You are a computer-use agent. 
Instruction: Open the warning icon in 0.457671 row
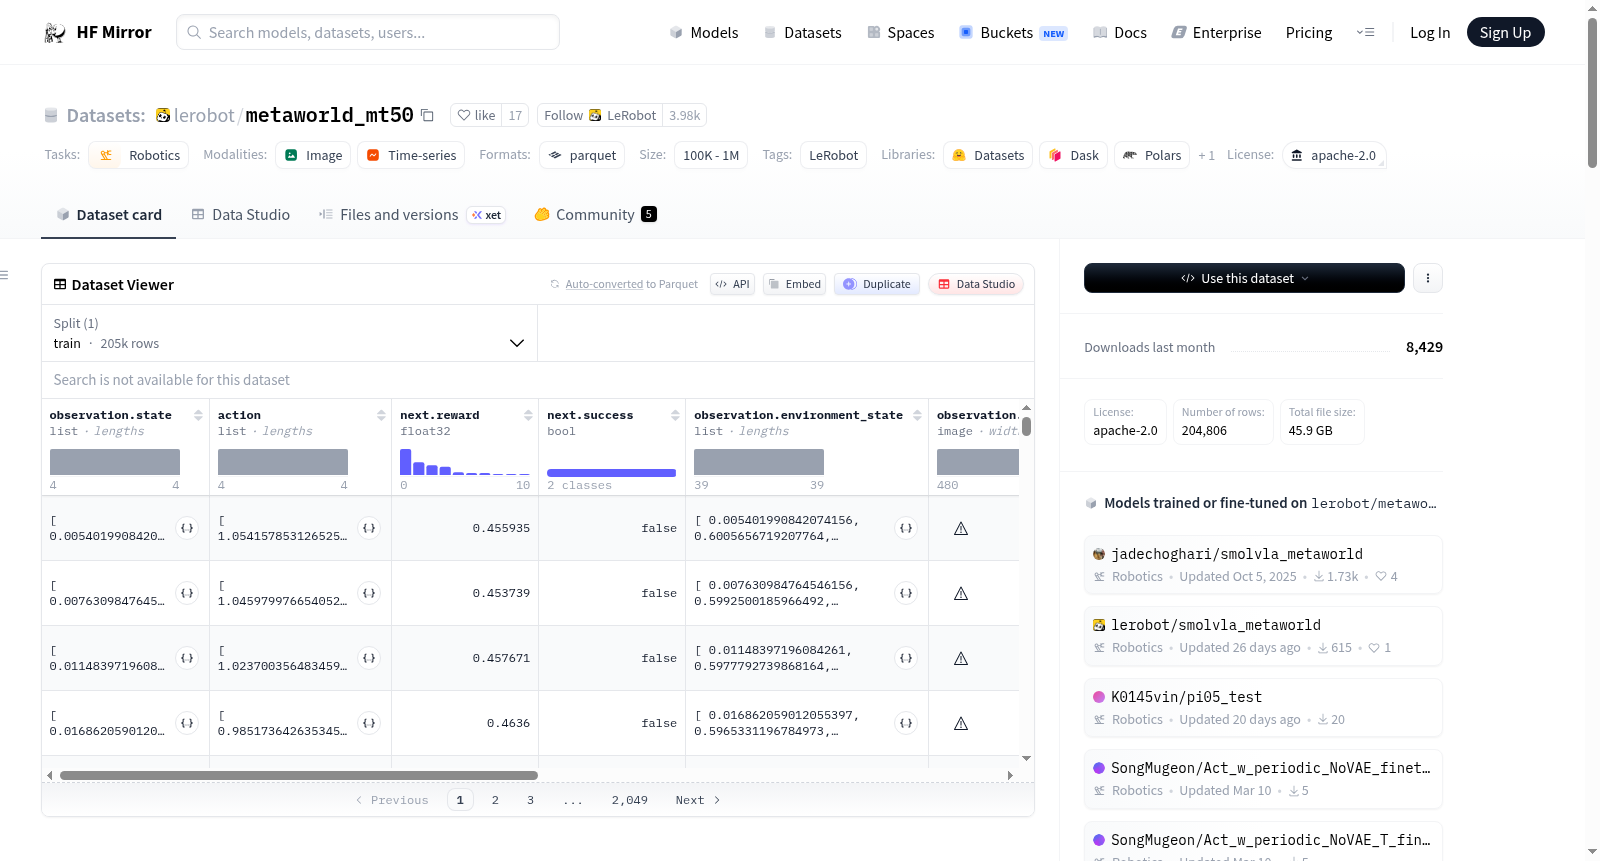pos(961,658)
